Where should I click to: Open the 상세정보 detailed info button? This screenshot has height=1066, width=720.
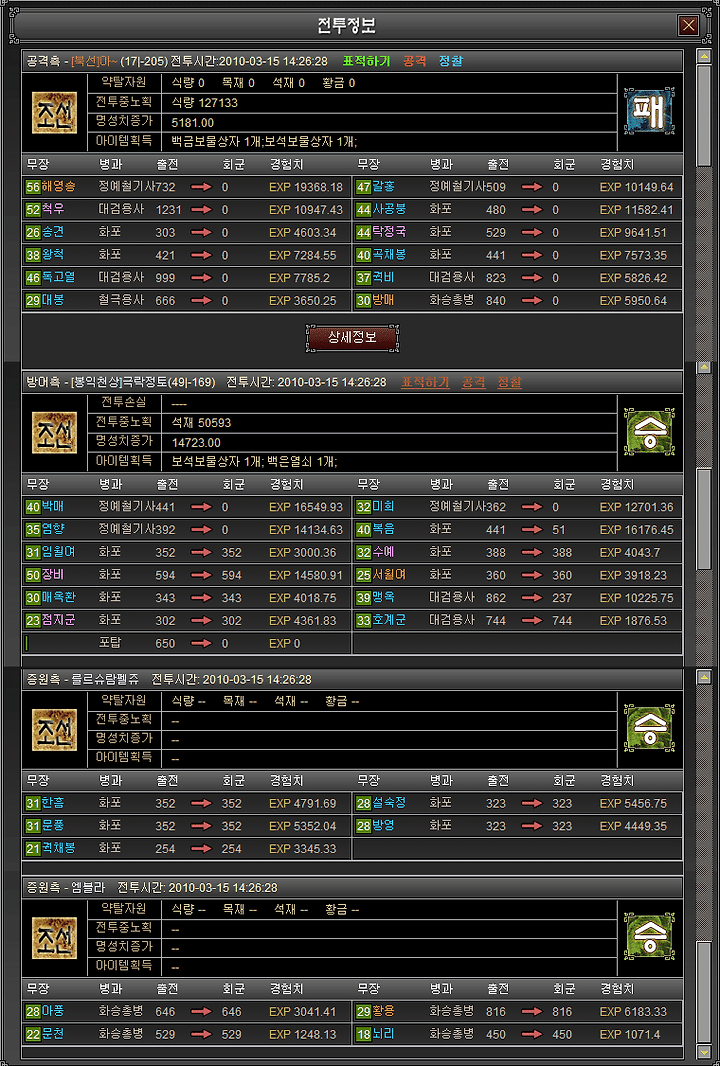point(352,338)
